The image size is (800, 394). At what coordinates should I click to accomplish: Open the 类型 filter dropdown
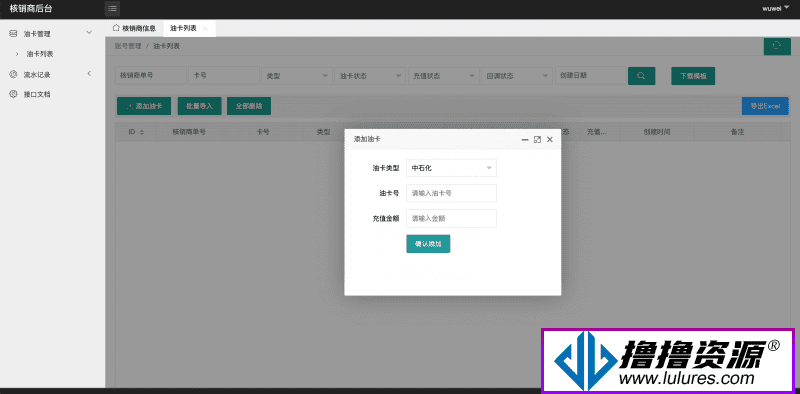(x=297, y=76)
